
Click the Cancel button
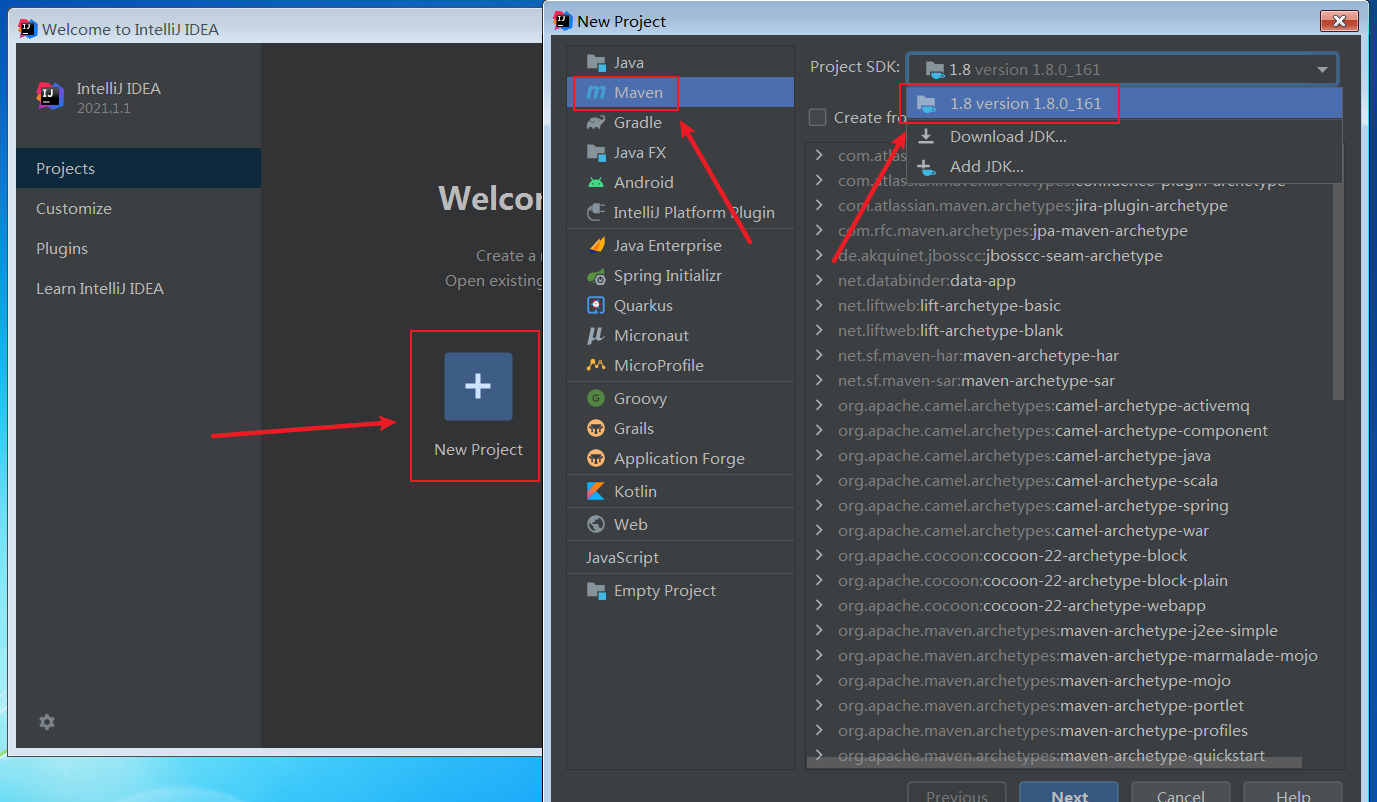coord(1180,794)
